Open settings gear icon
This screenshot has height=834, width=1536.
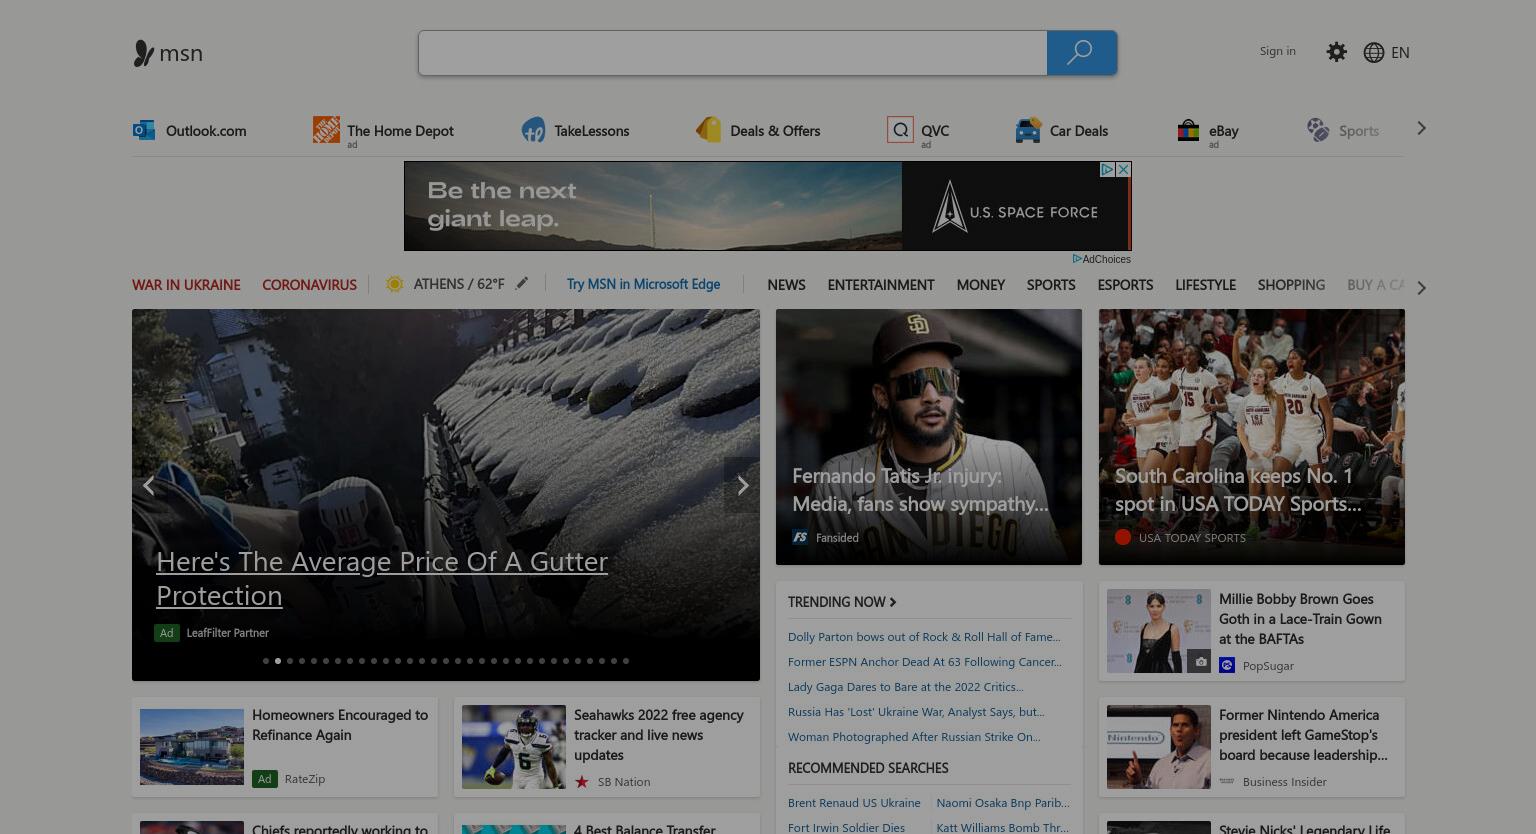tap(1336, 52)
